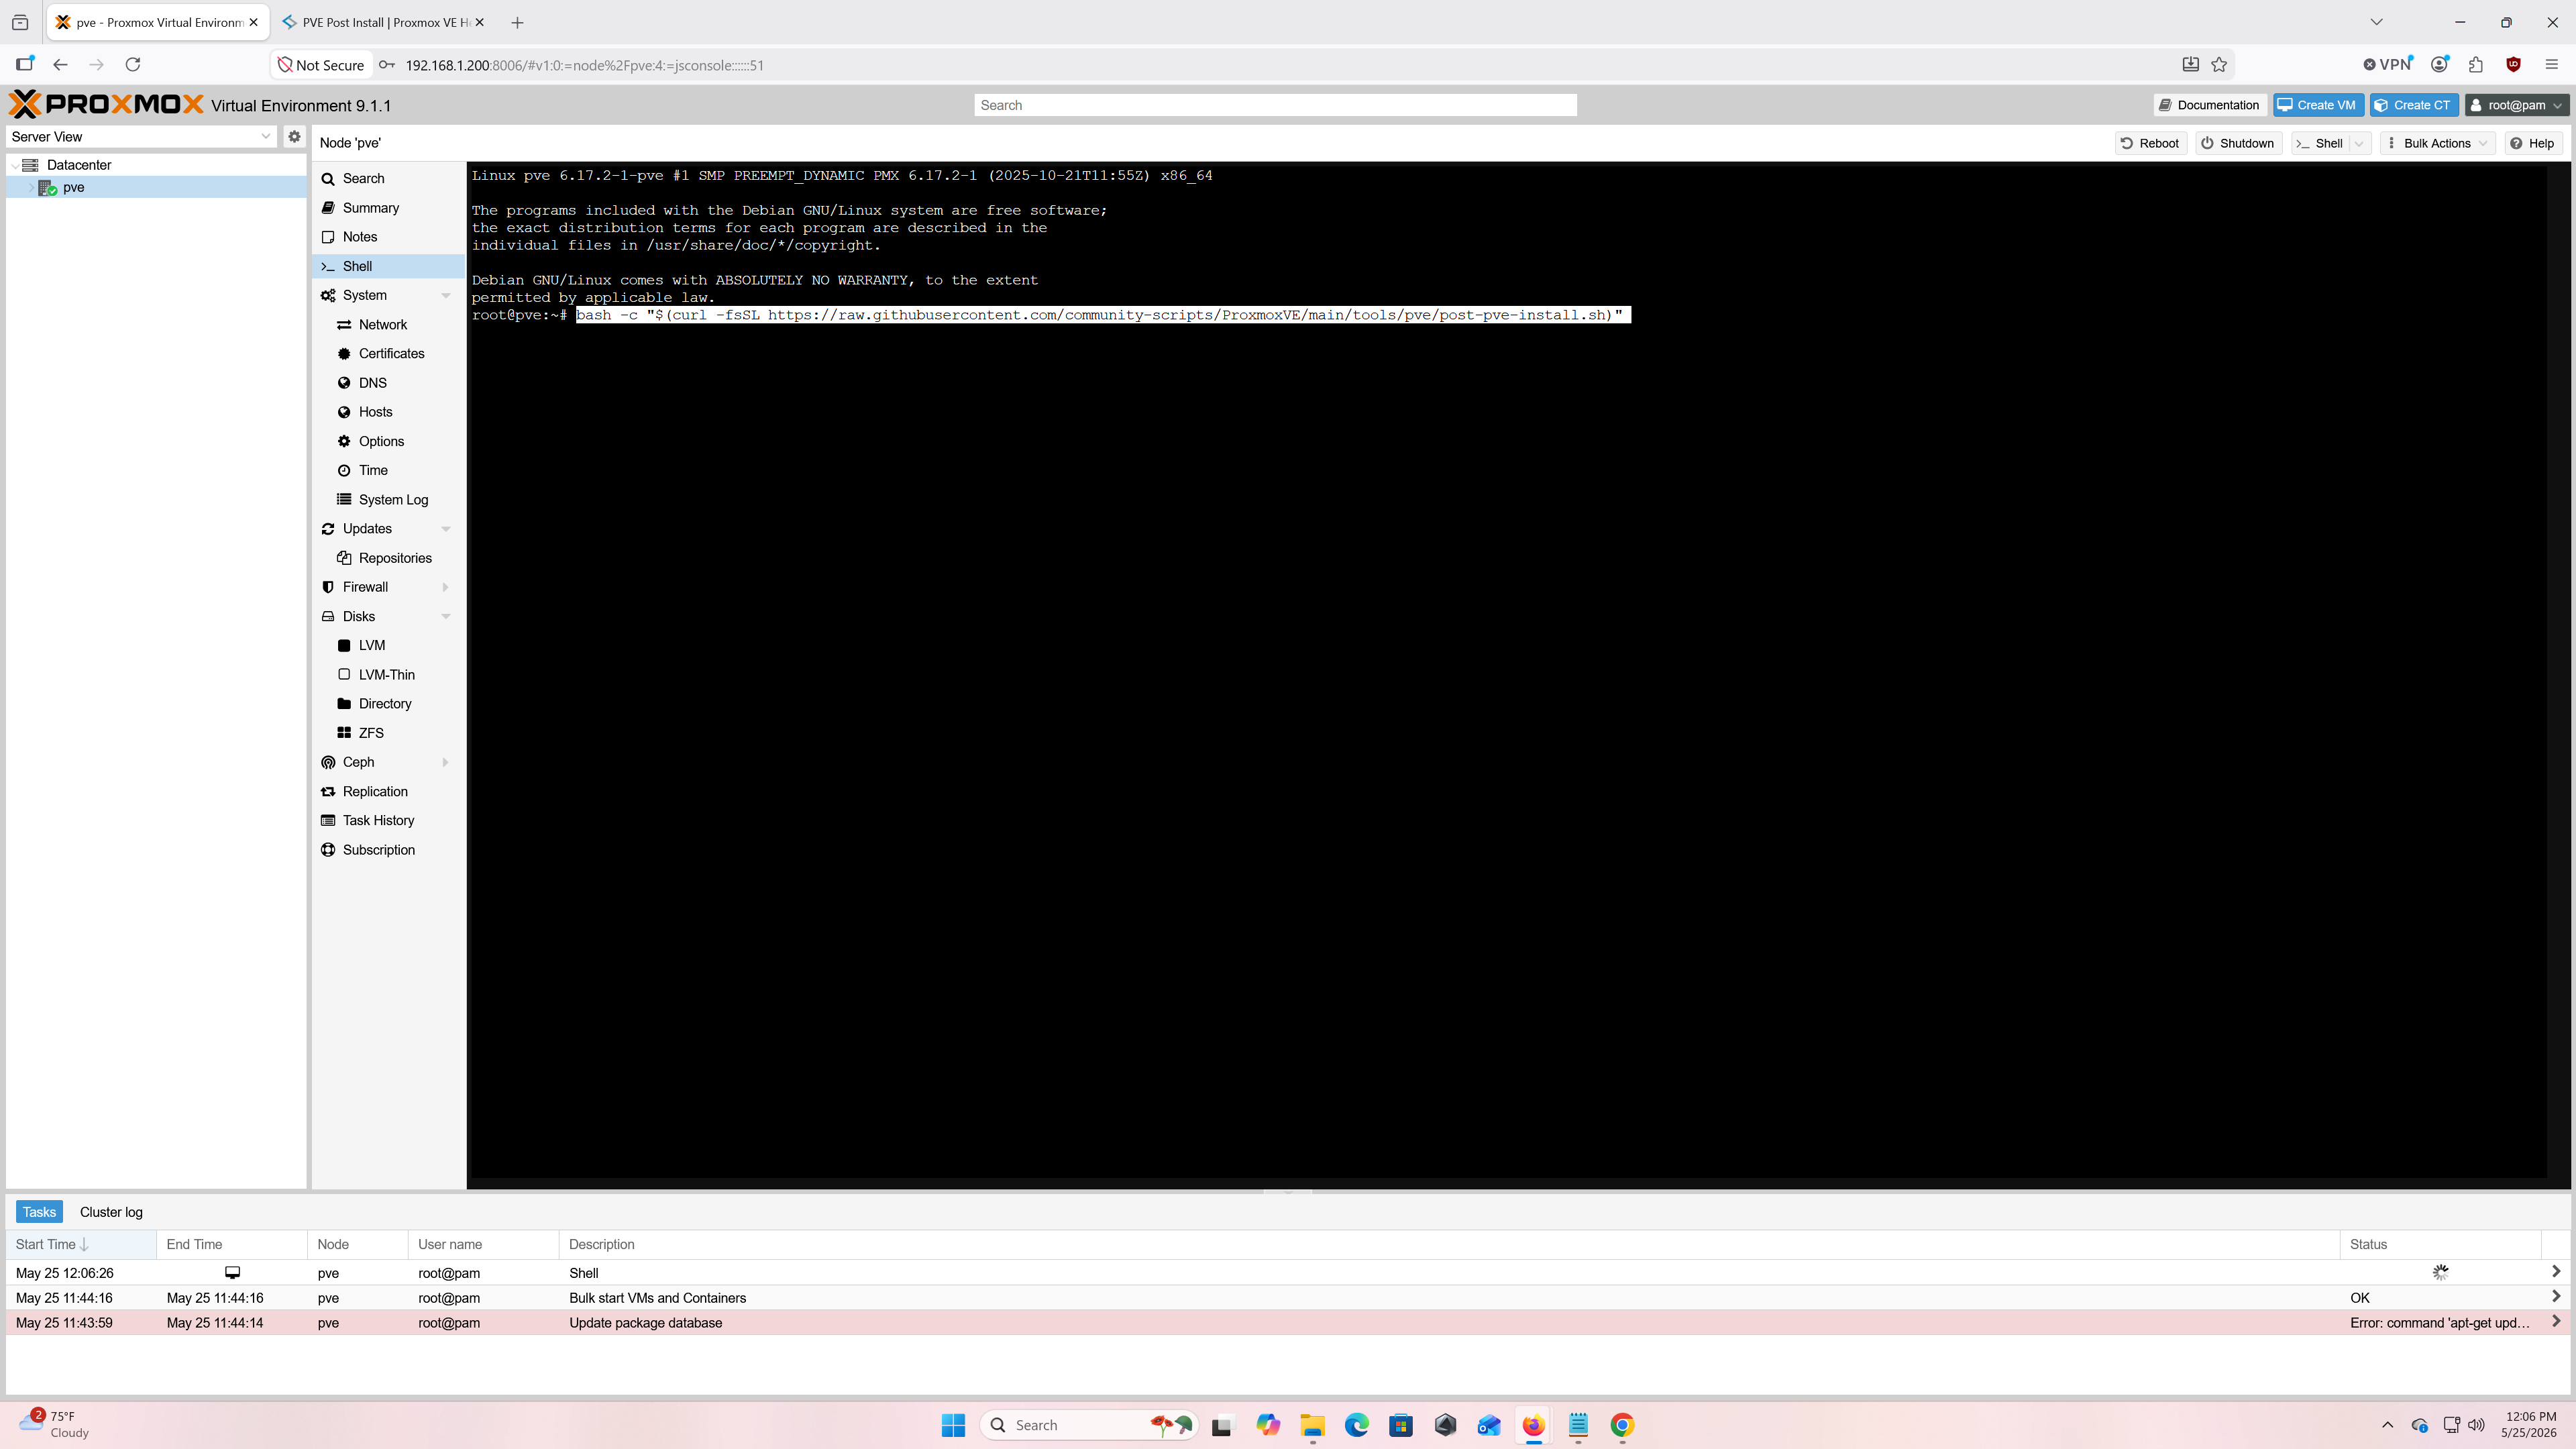Open root@pam user menu
Image resolution: width=2576 pixels, height=1449 pixels.
coord(2516,105)
